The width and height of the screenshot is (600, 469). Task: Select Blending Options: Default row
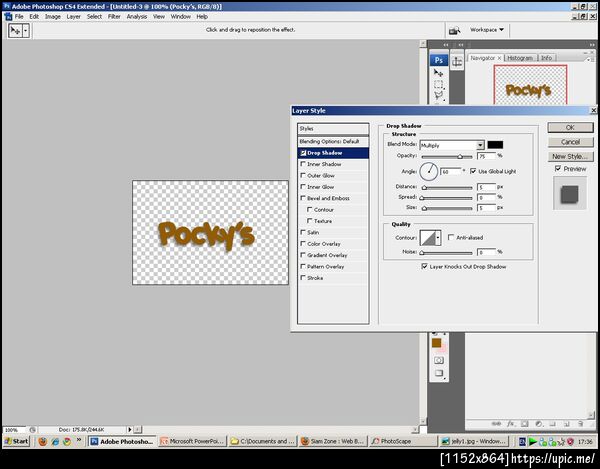click(333, 142)
